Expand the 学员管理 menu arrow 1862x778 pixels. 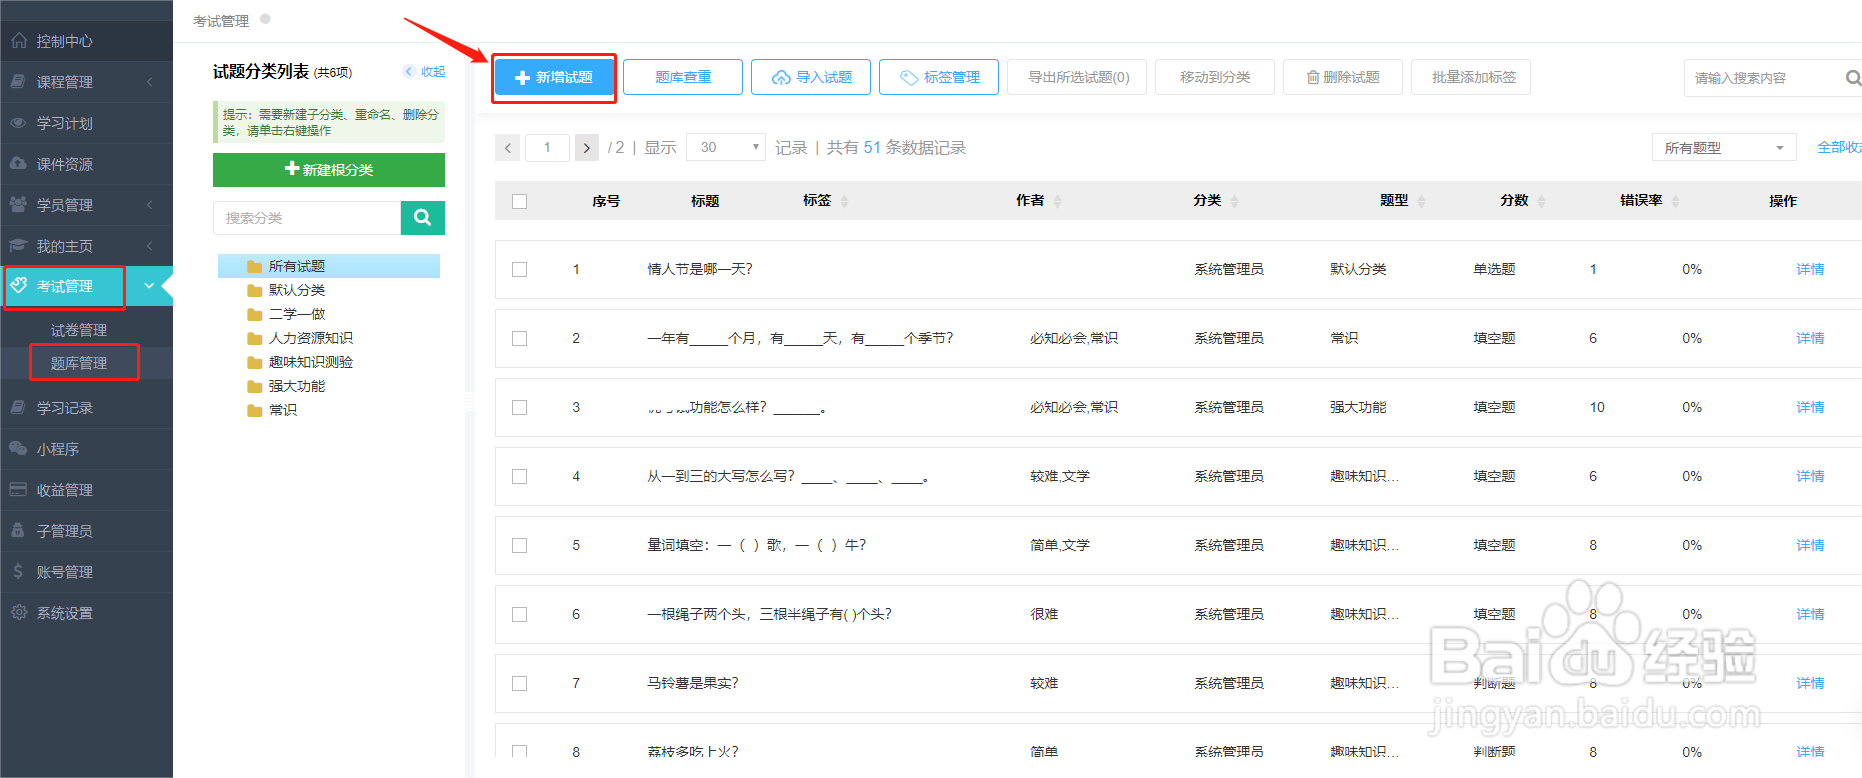pos(150,204)
